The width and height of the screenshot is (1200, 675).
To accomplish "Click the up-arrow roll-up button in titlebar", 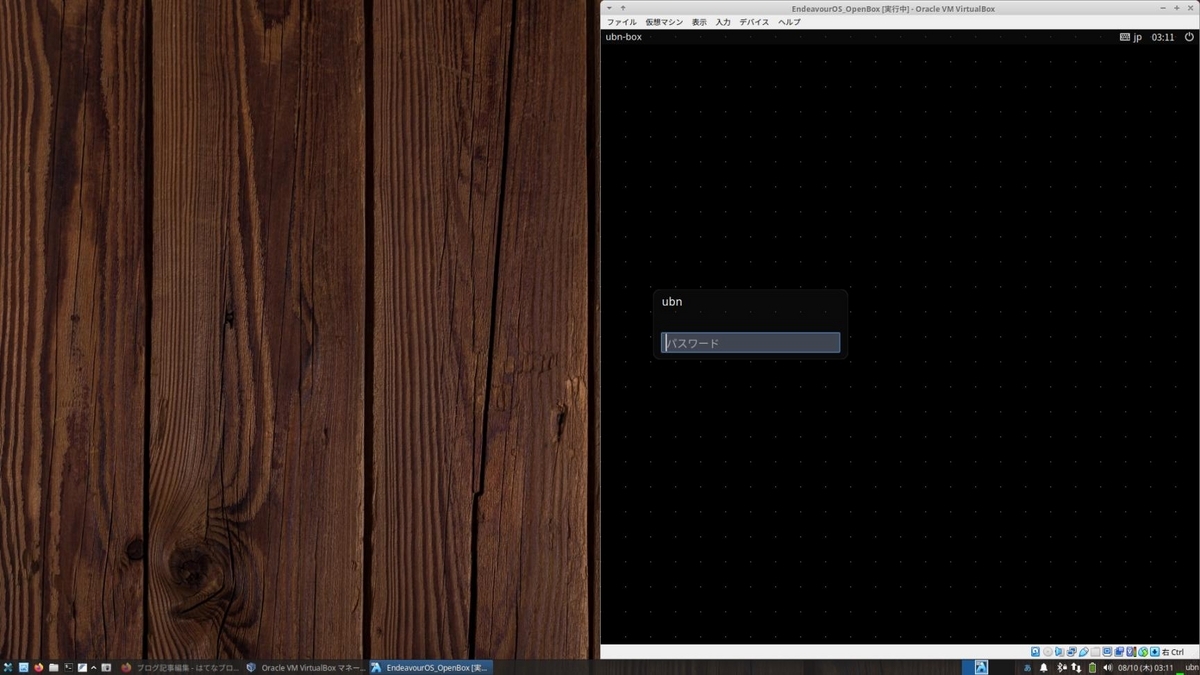I will coord(623,8).
